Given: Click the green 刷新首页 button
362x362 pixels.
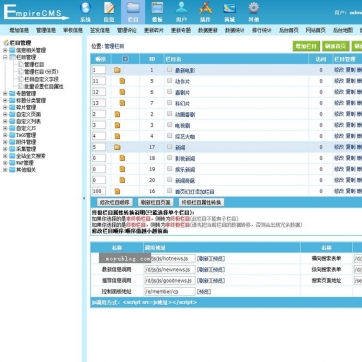Looking at the screenshot, I should 336,46.
